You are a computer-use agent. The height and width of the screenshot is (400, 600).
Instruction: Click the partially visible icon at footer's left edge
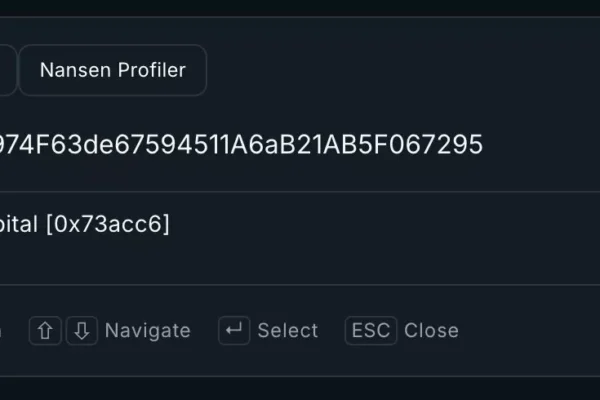[x=1, y=331]
